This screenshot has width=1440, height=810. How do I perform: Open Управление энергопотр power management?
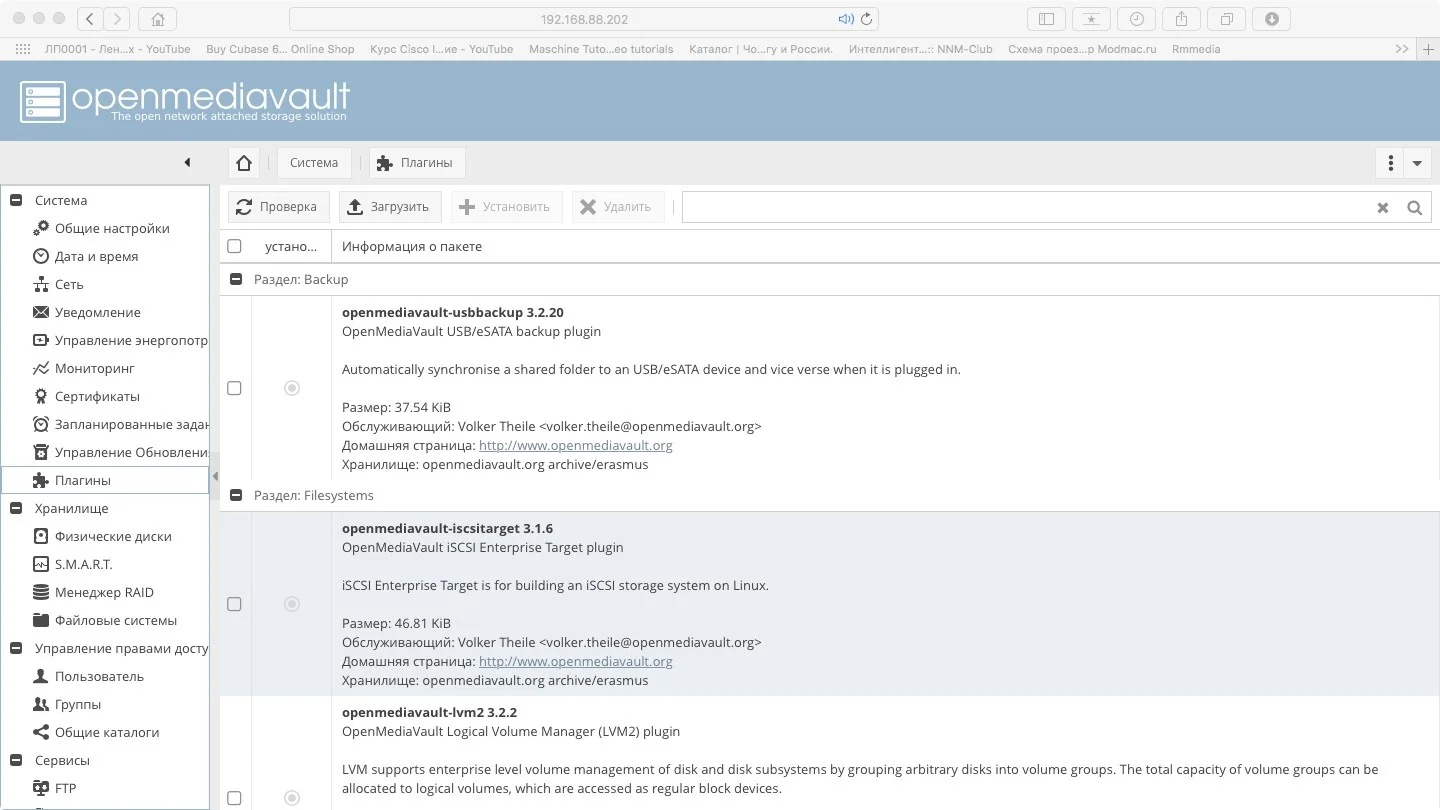click(x=131, y=340)
